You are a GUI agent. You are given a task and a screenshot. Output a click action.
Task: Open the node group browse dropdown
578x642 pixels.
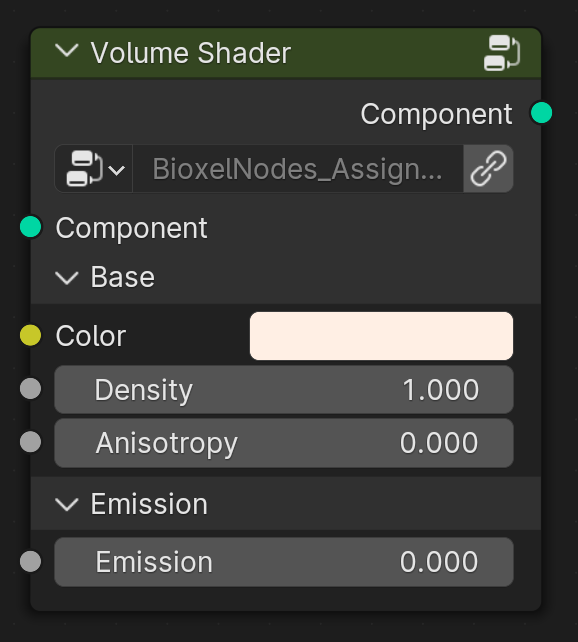(94, 169)
